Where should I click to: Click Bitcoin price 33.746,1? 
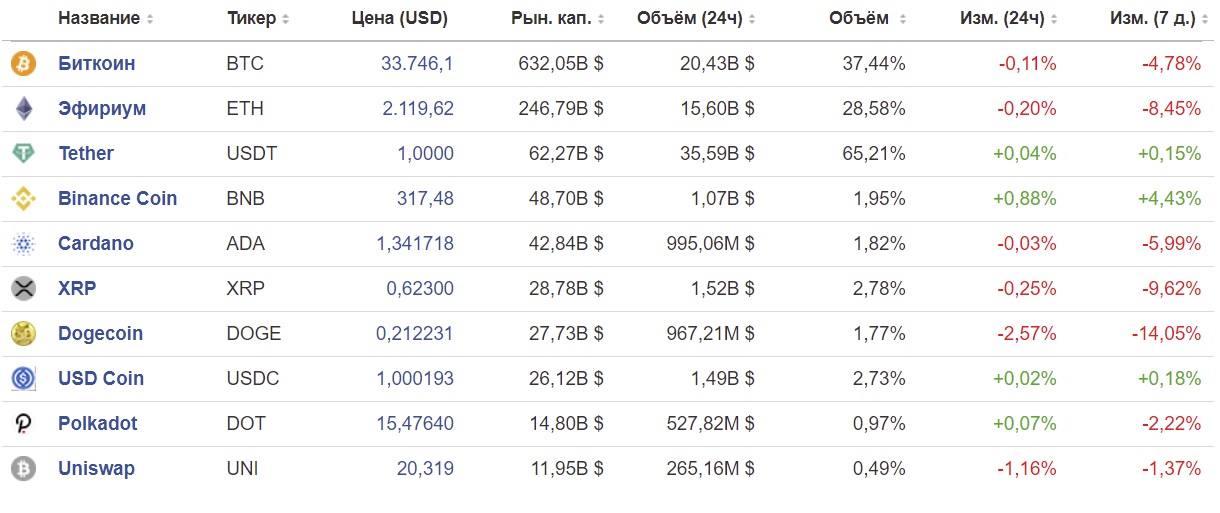417,64
